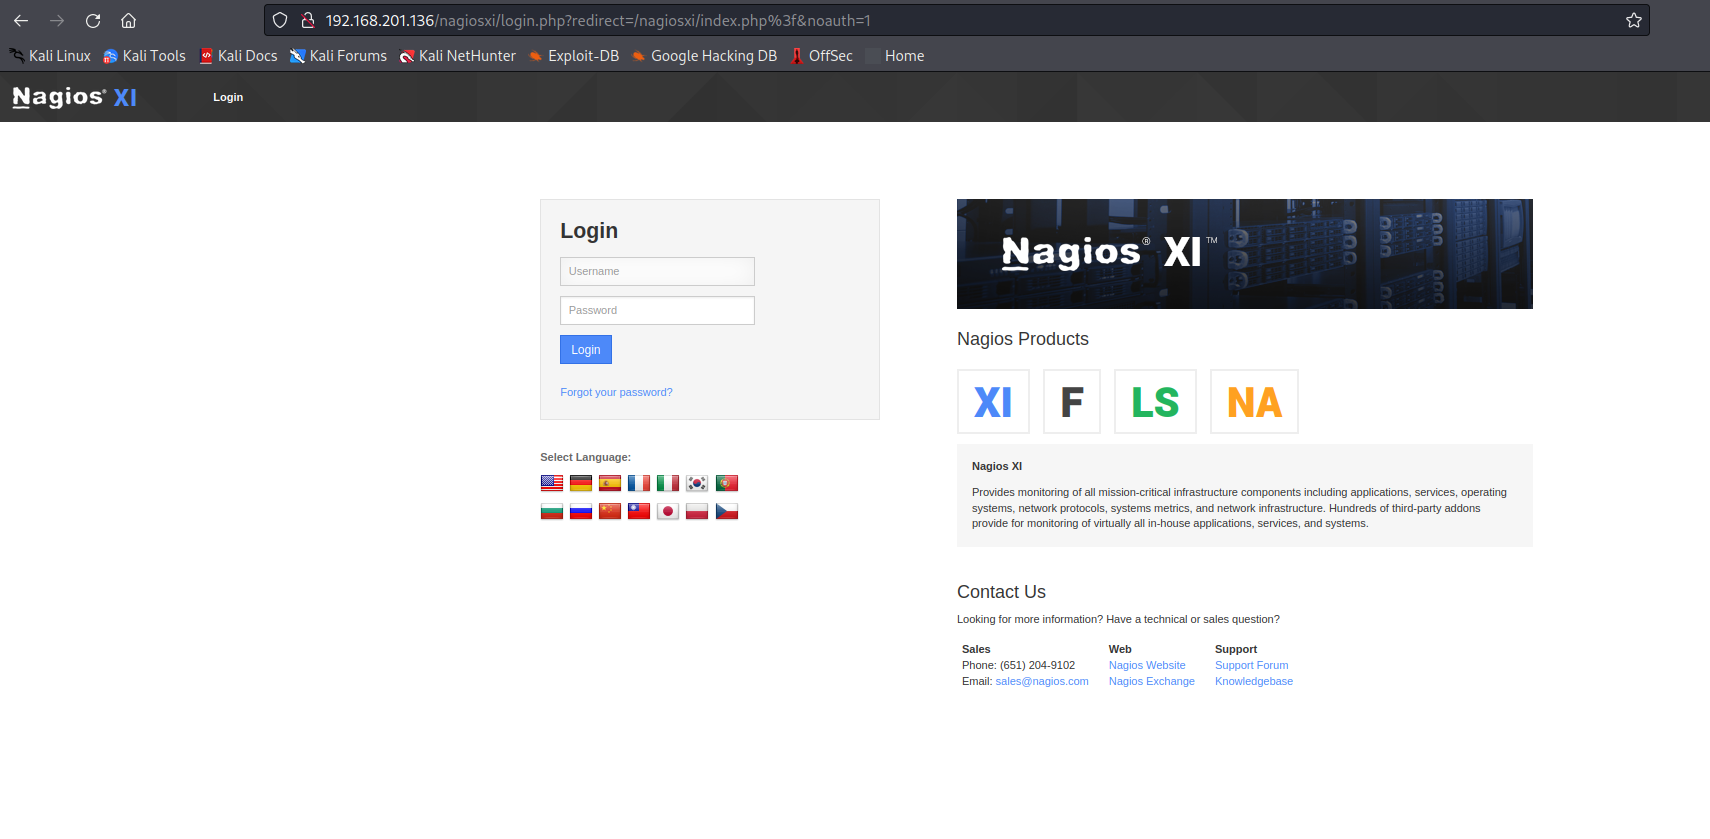This screenshot has height=839, width=1710.
Task: Click the Network Analyzer 'NA' product icon
Action: coord(1254,402)
